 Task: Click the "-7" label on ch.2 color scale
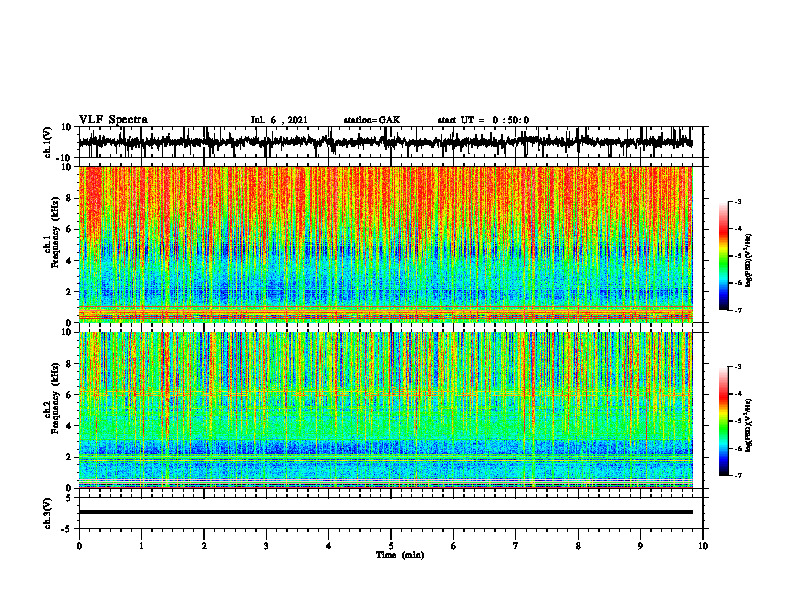click(737, 476)
